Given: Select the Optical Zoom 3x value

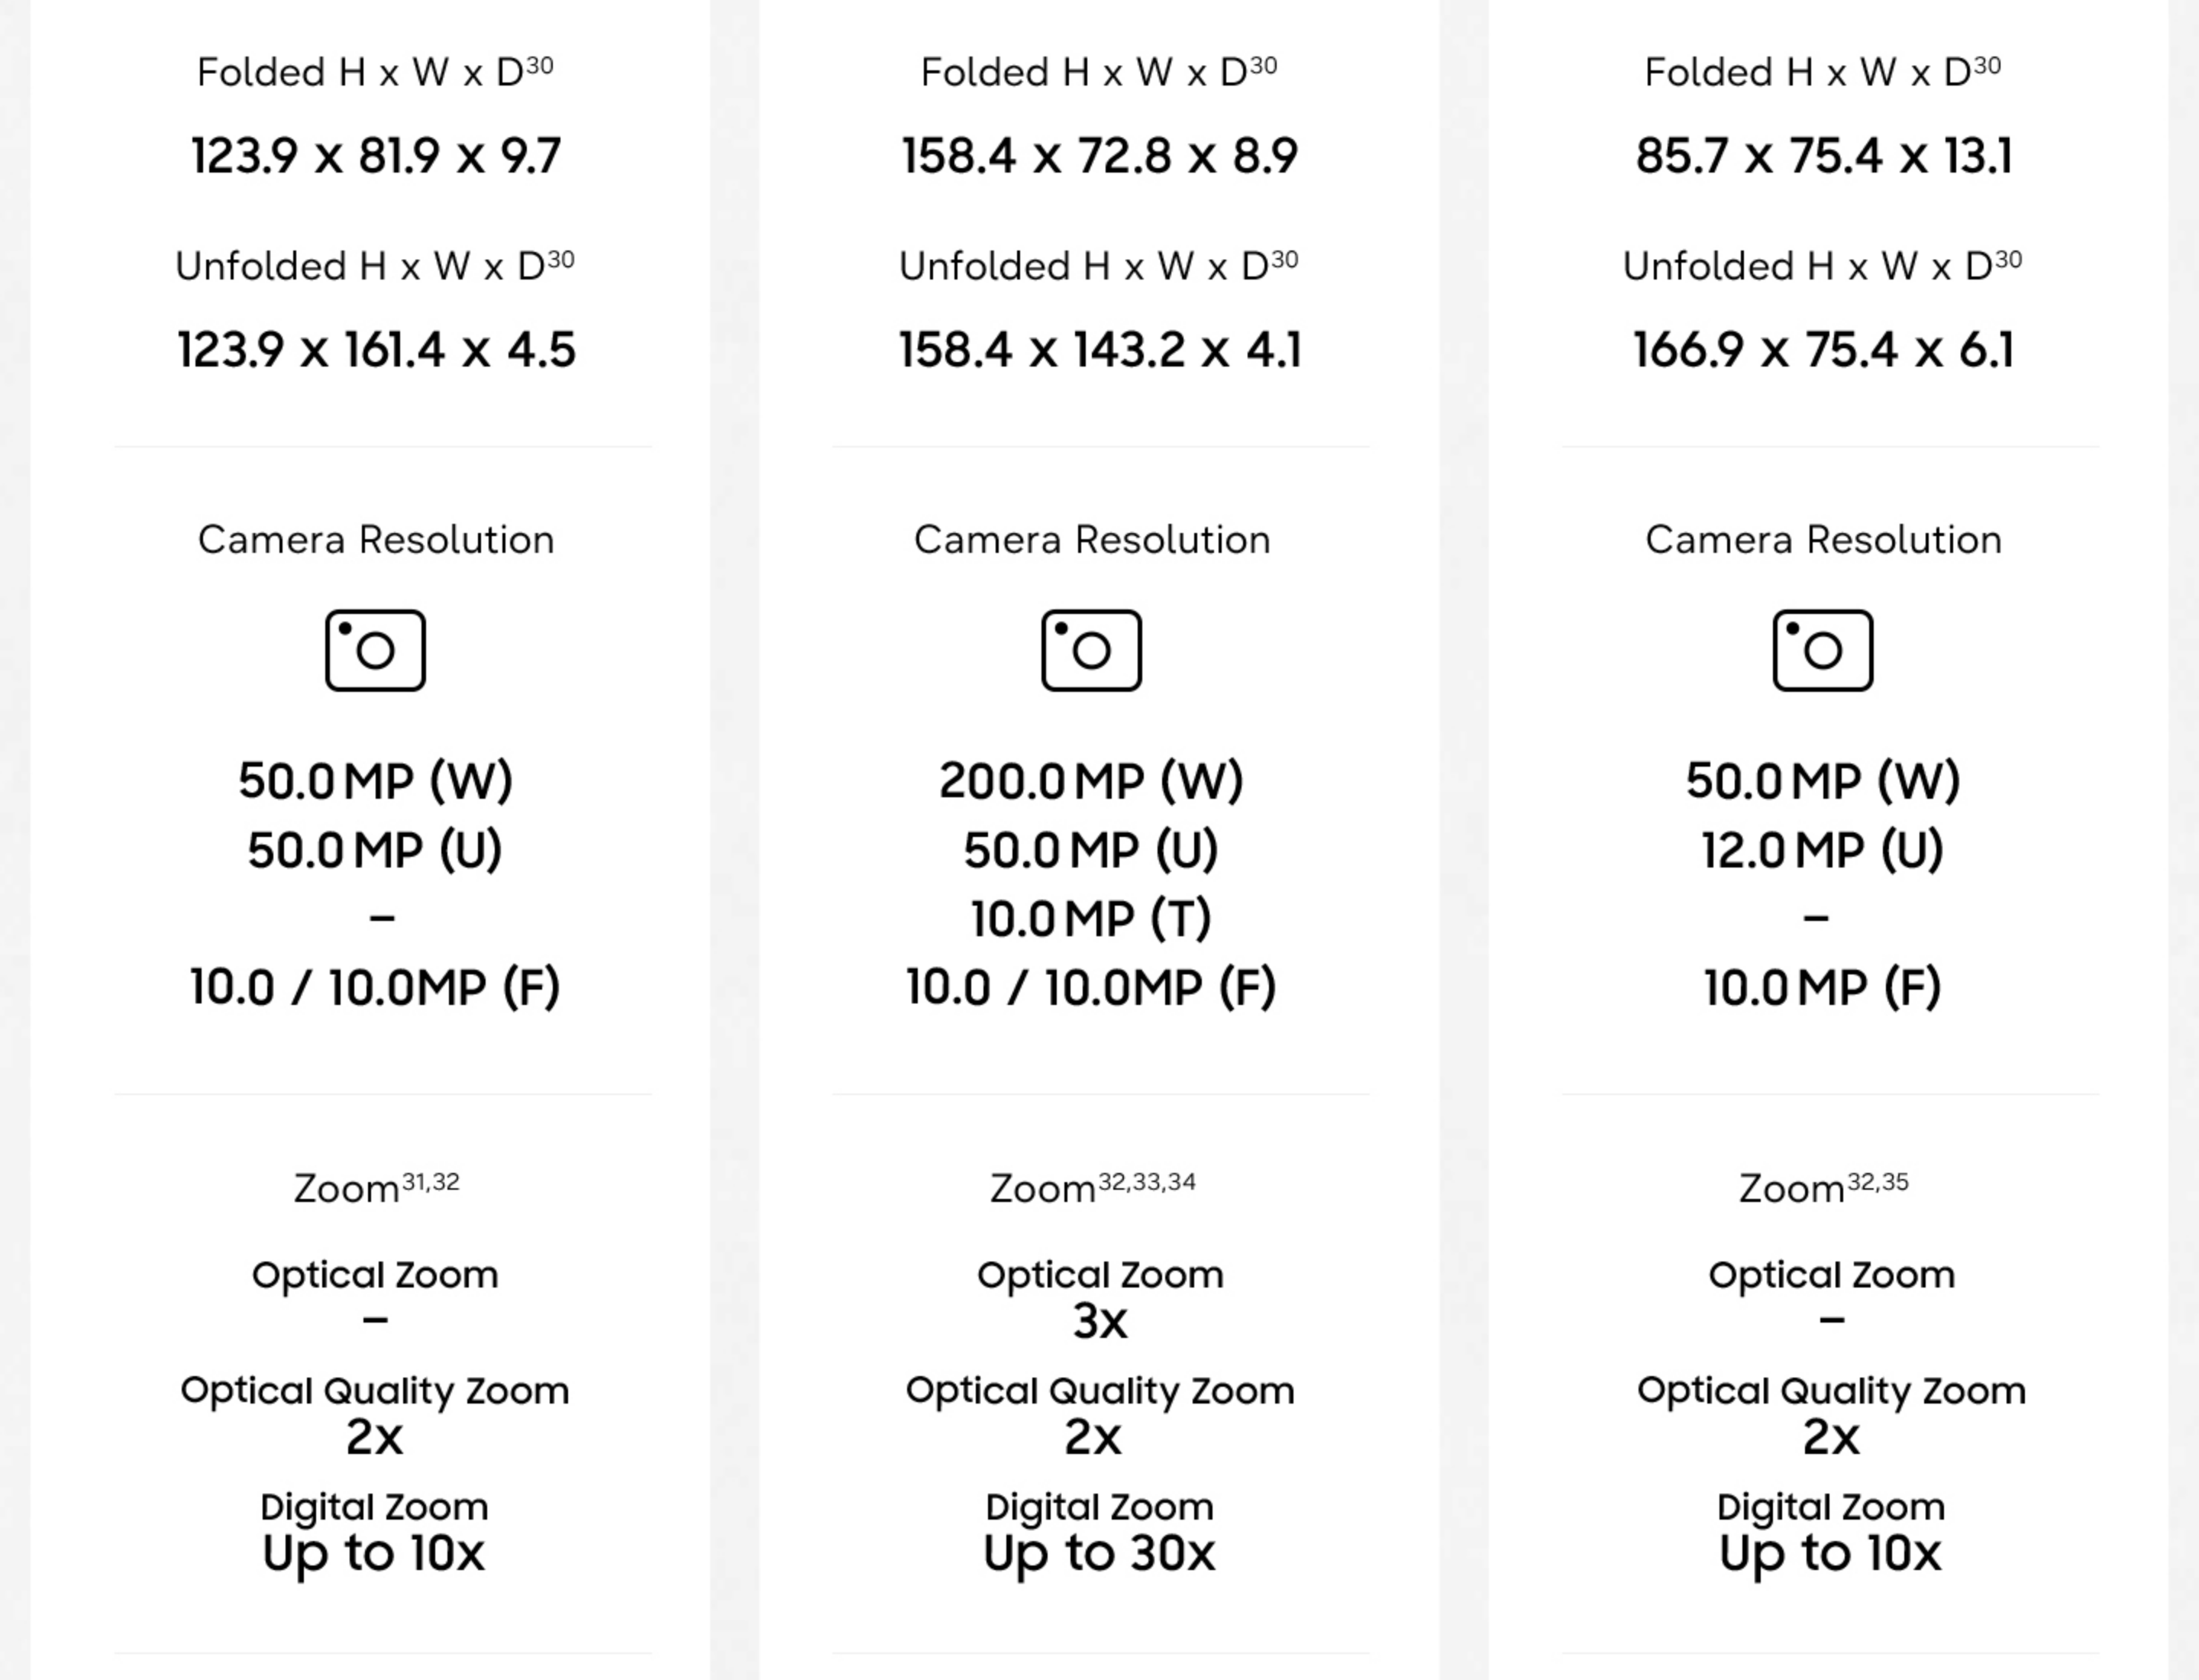Looking at the screenshot, I should (x=1100, y=1321).
